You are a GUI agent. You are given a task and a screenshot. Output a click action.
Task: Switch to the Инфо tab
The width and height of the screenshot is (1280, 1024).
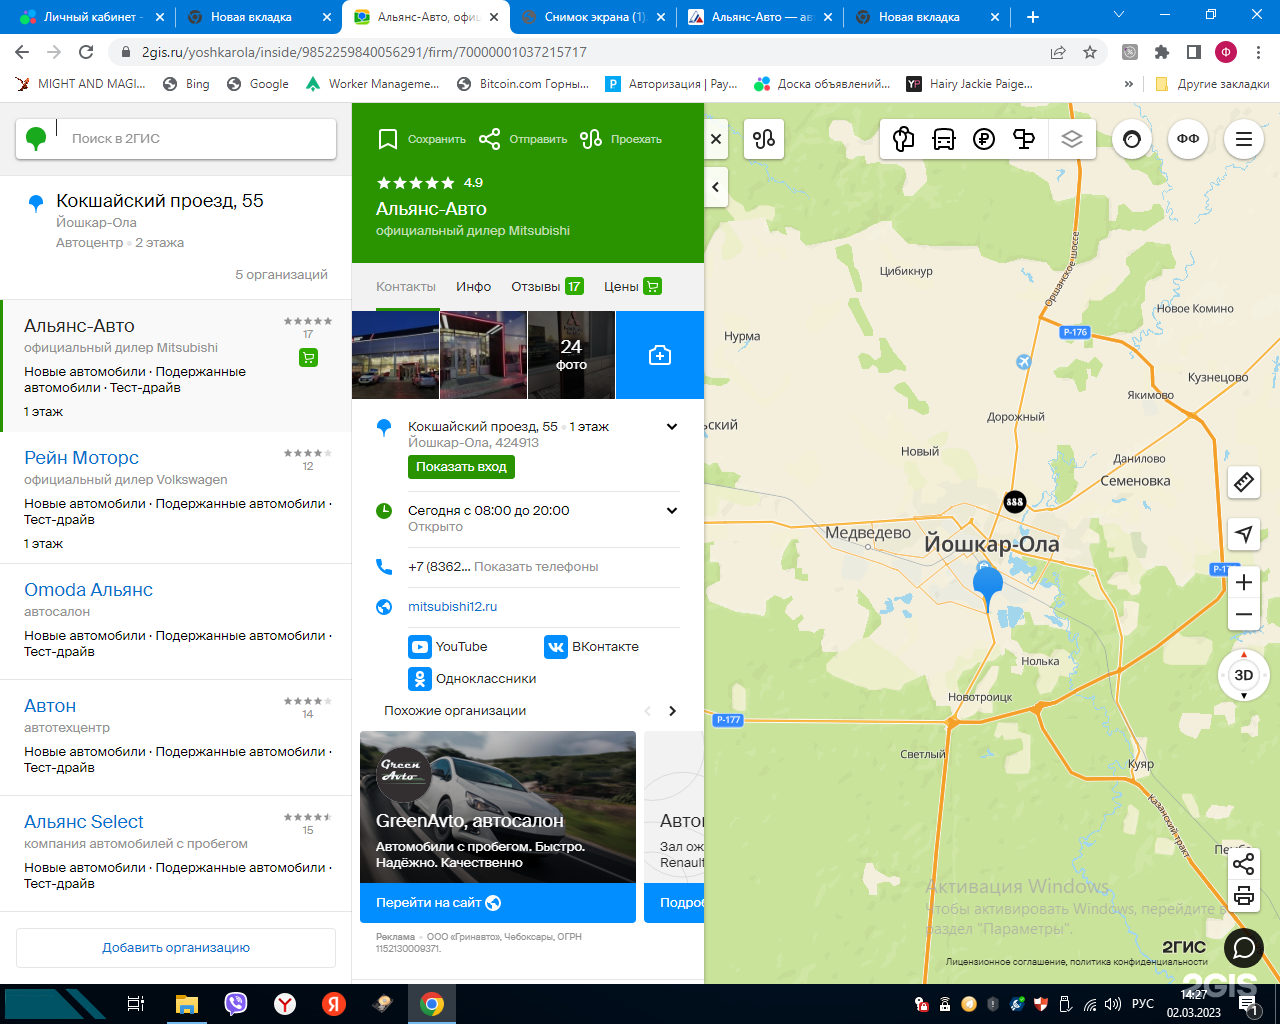click(x=474, y=286)
